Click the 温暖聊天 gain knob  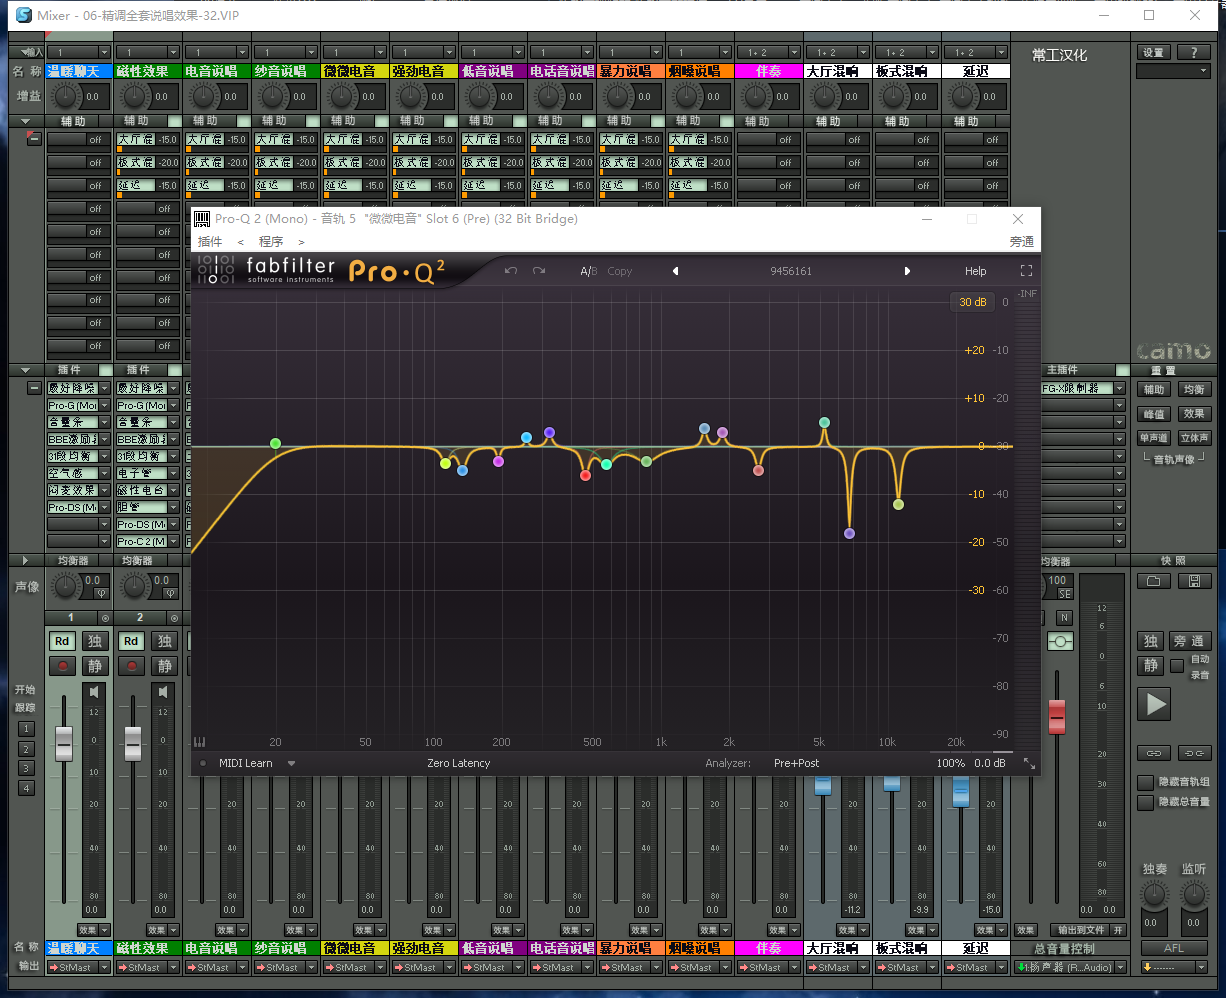pos(66,96)
